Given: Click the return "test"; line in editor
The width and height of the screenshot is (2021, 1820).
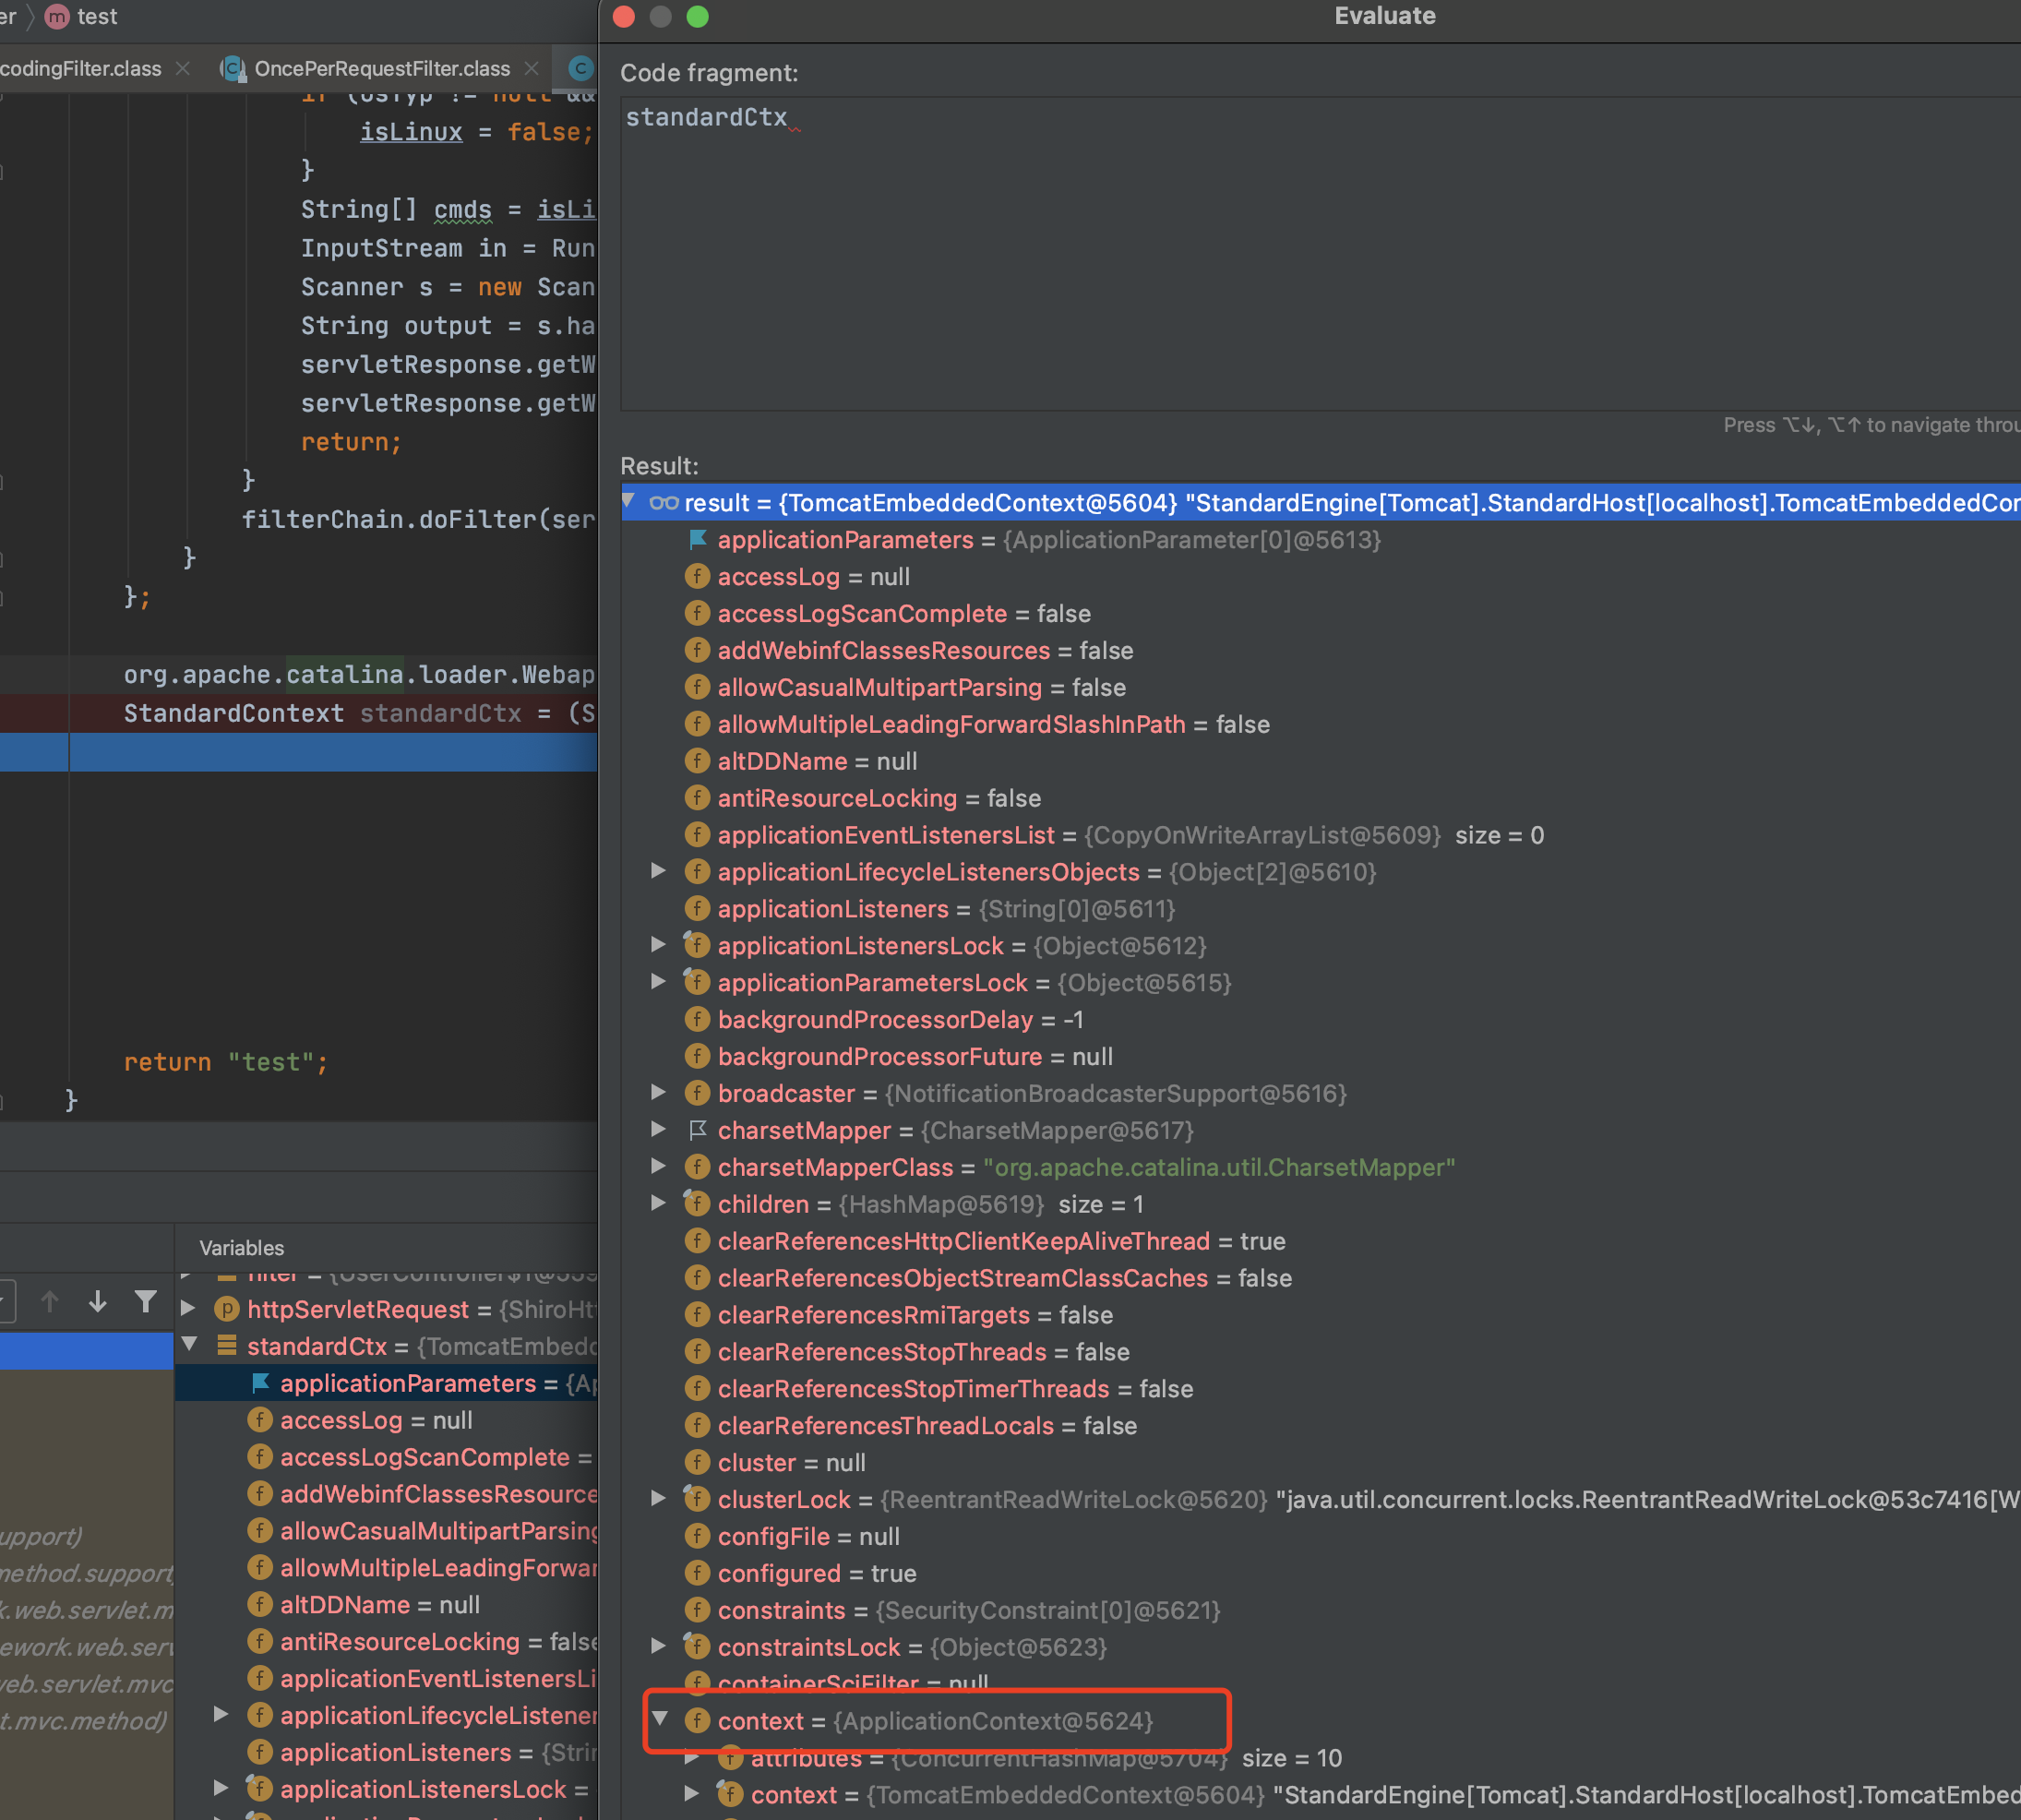Looking at the screenshot, I should coord(225,1062).
